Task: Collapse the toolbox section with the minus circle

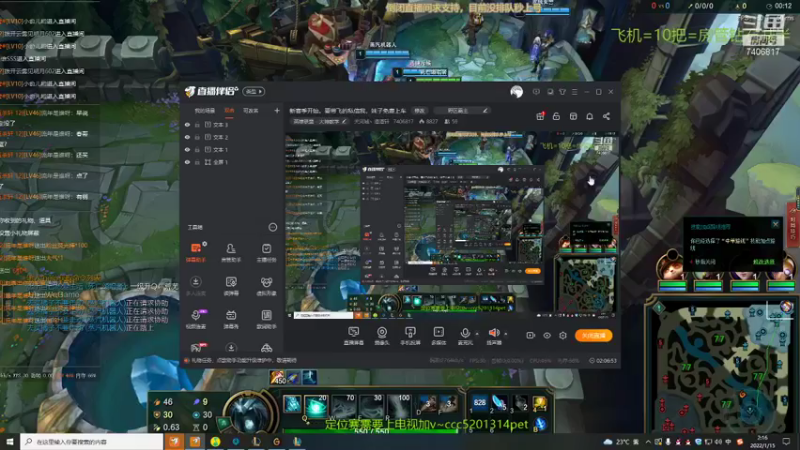Action: tap(273, 227)
